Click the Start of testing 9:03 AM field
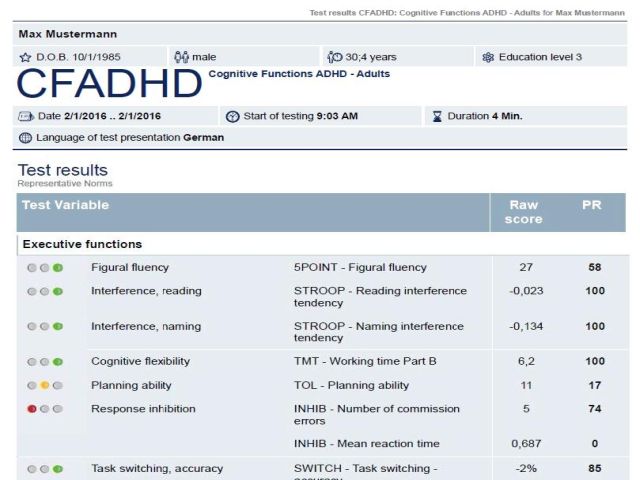The height and width of the screenshot is (480, 640). (321, 116)
